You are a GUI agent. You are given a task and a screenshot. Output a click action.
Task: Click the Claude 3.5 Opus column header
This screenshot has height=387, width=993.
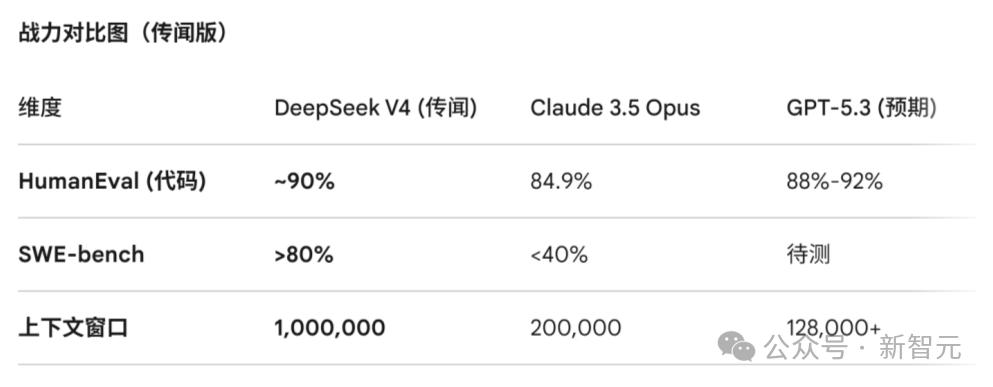615,108
